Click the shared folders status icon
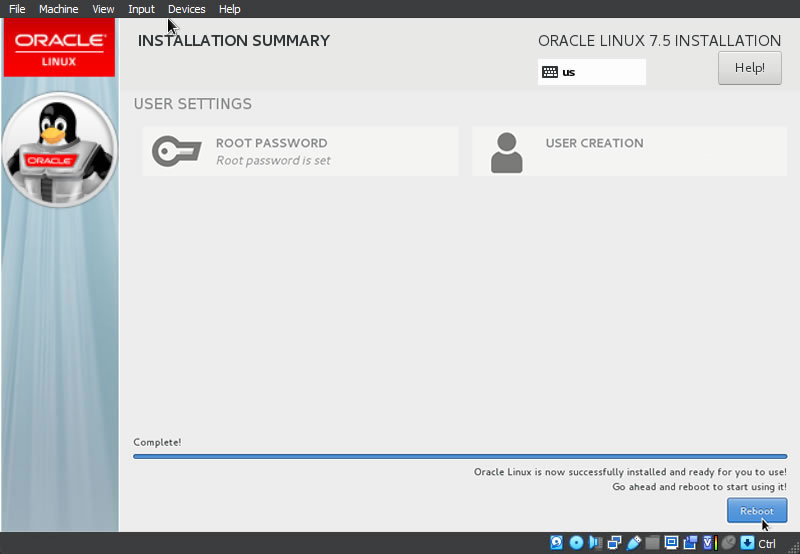 [652, 543]
